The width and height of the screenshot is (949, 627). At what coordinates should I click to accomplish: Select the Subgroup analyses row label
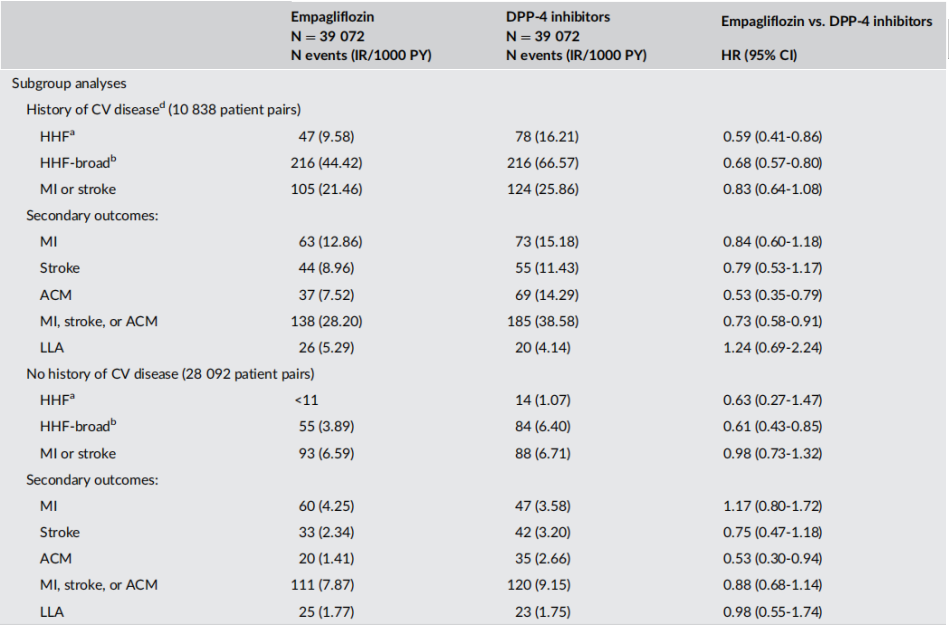[69, 84]
